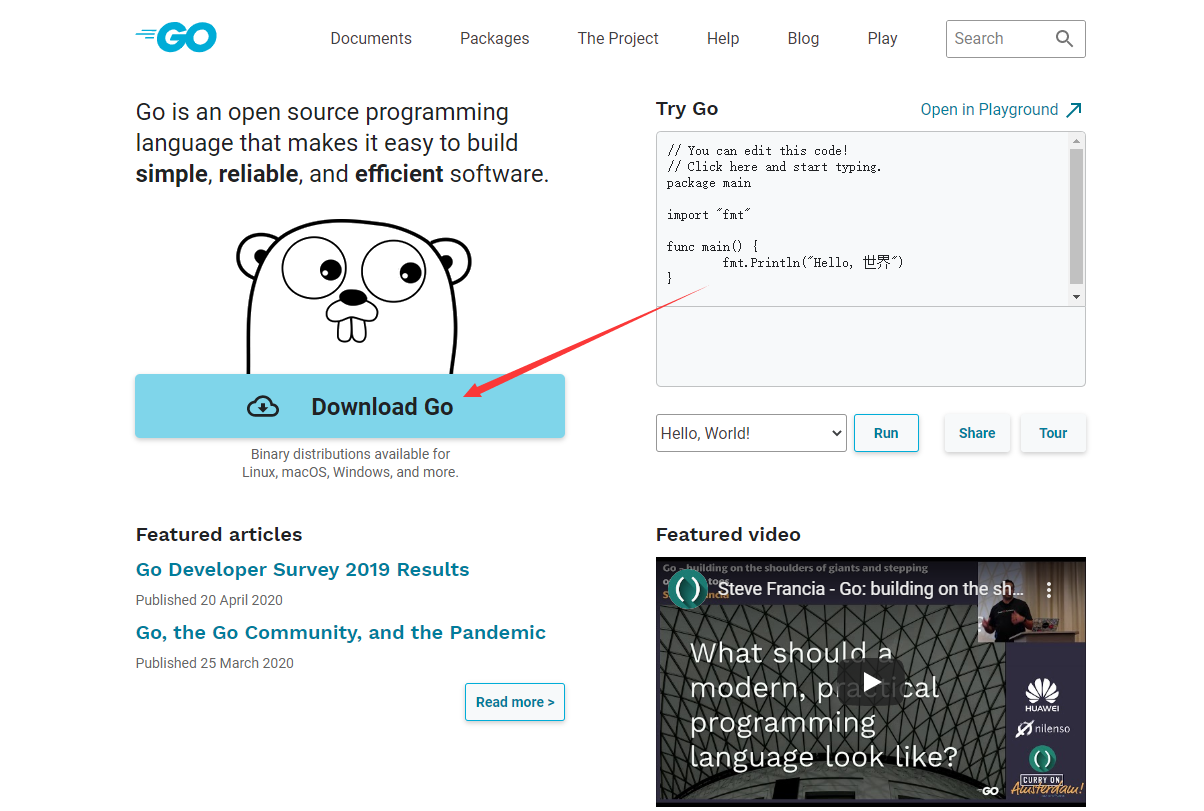Image resolution: width=1204 pixels, height=811 pixels.
Task: Click the code output pane below editor
Action: coord(871,346)
